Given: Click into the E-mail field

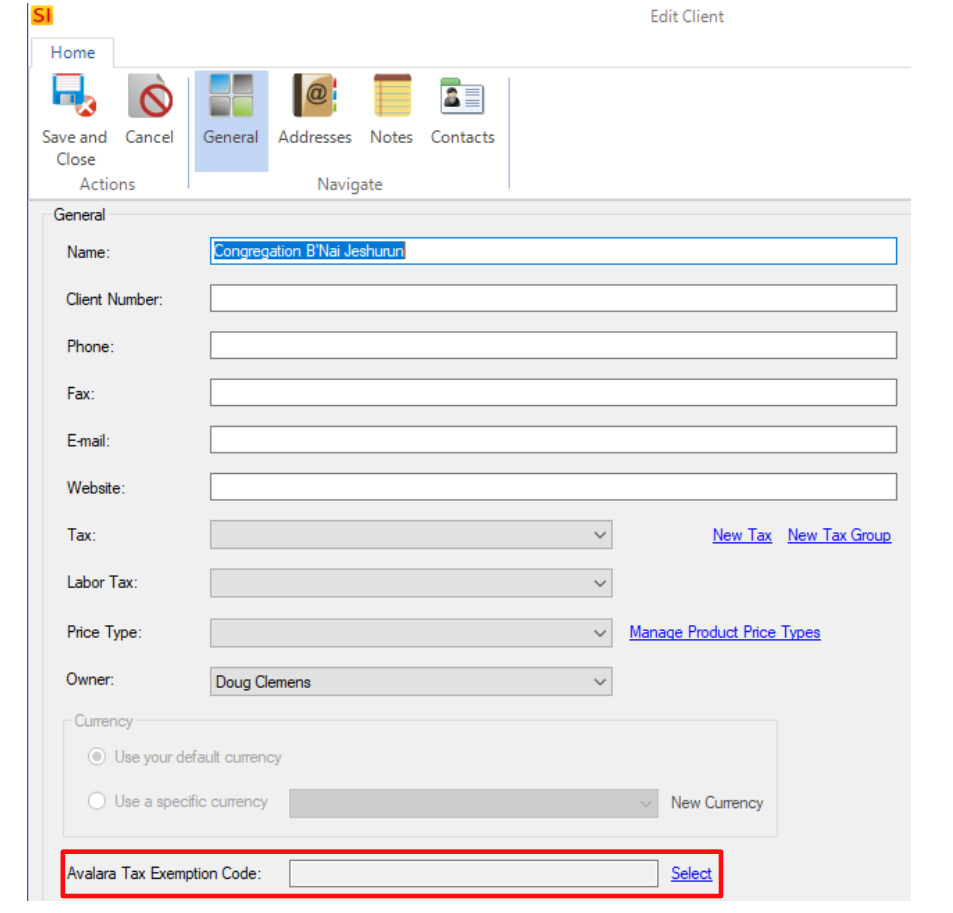Looking at the screenshot, I should point(553,439).
